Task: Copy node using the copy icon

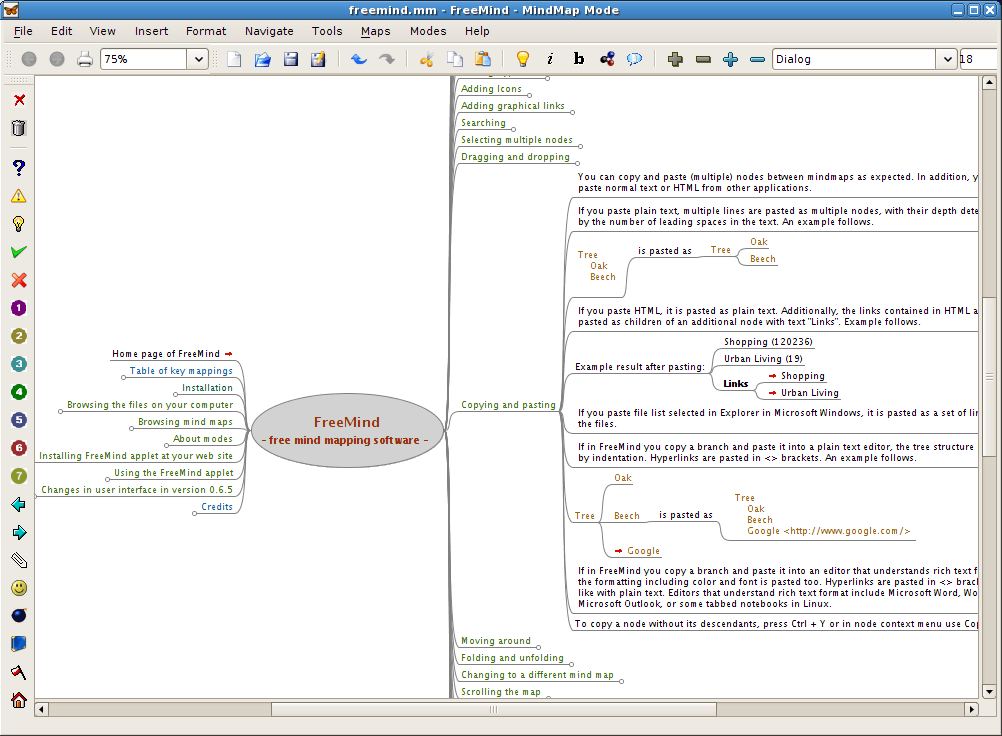Action: [454, 59]
